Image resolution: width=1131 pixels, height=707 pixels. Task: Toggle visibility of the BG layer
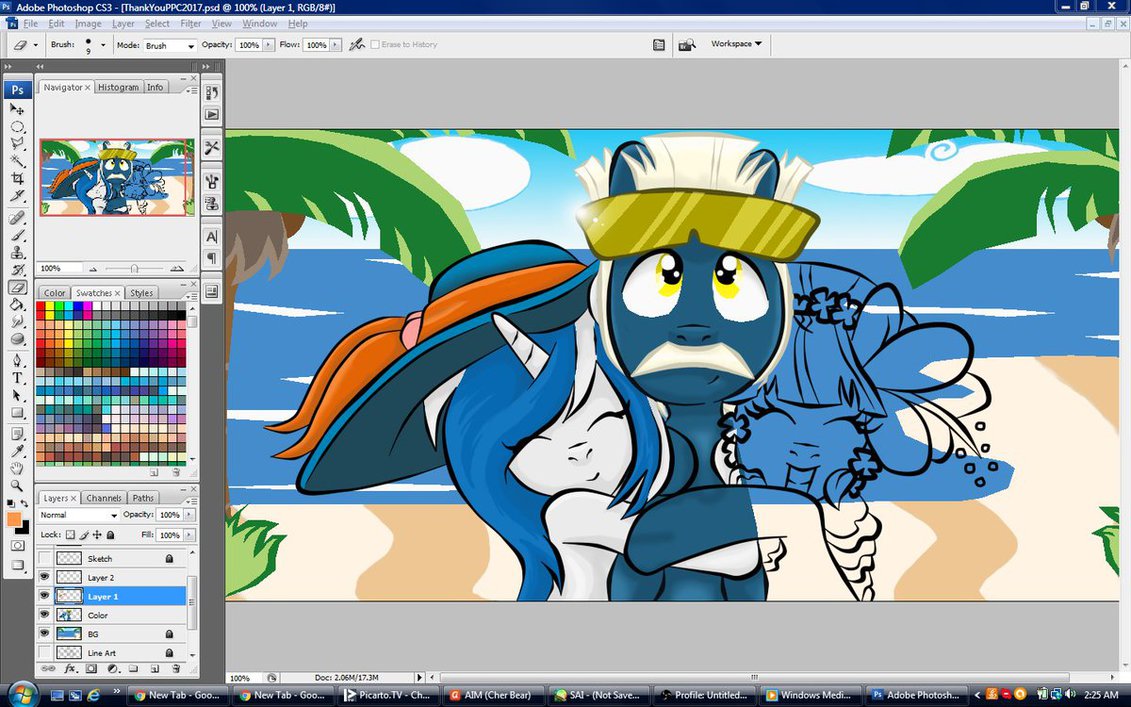(x=44, y=634)
